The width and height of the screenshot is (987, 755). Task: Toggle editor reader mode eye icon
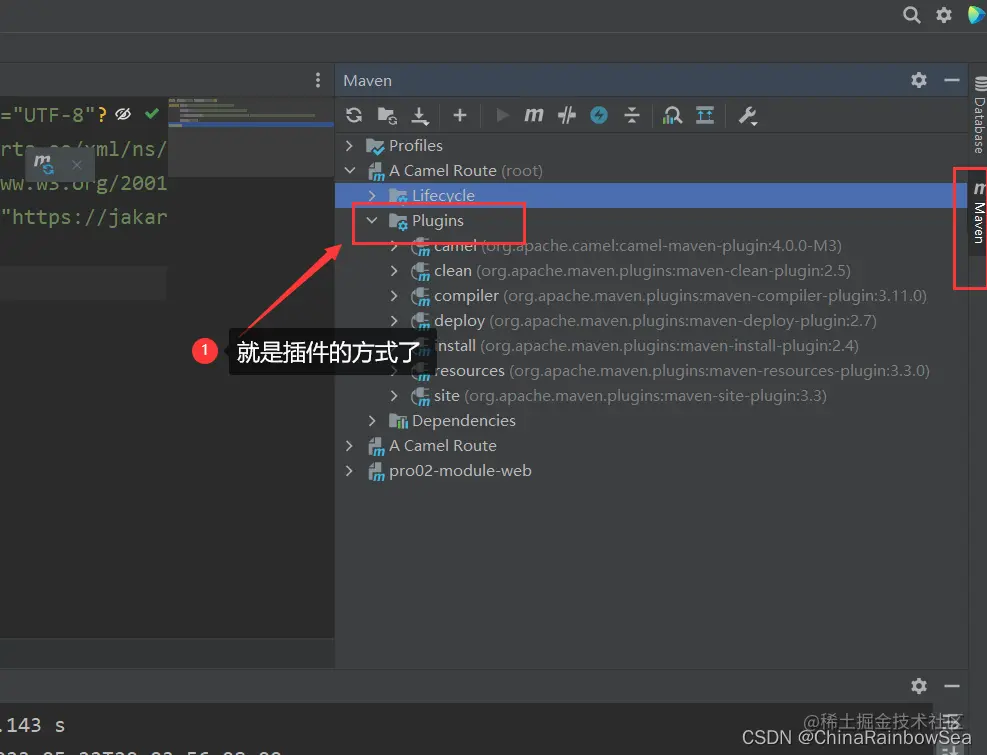pos(123,114)
